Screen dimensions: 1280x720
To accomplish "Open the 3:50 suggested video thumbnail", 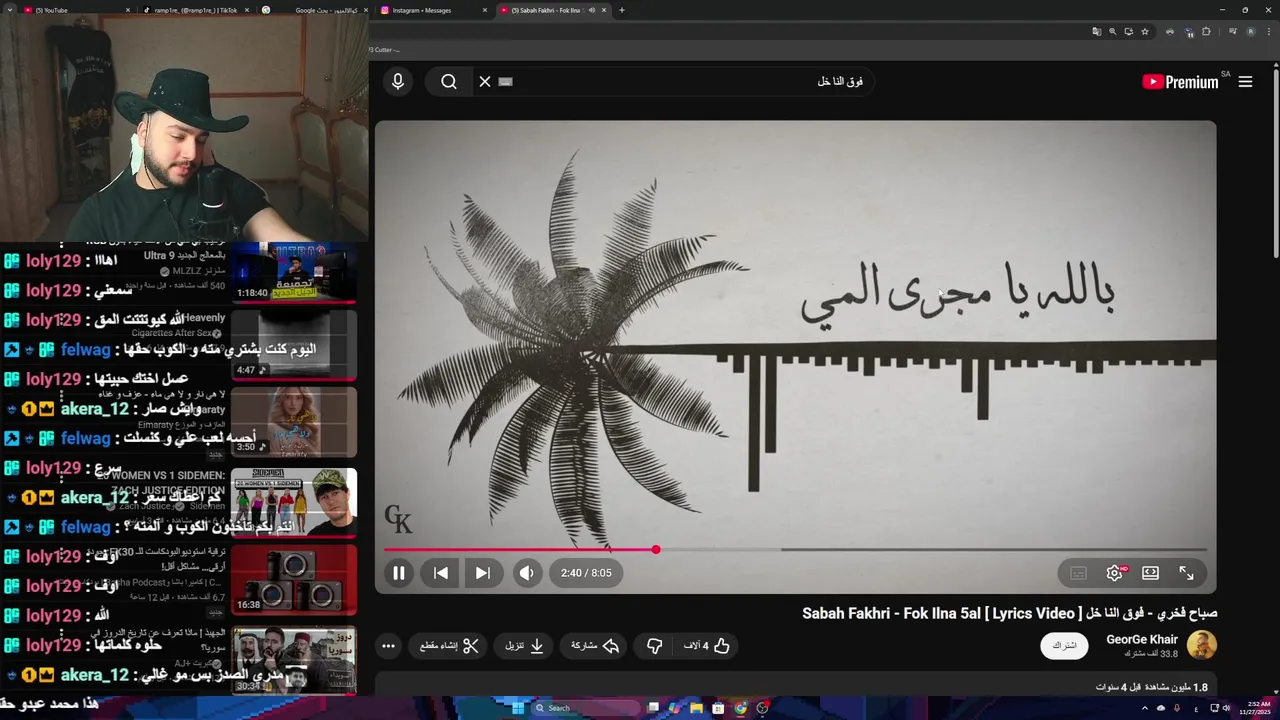I will [294, 423].
